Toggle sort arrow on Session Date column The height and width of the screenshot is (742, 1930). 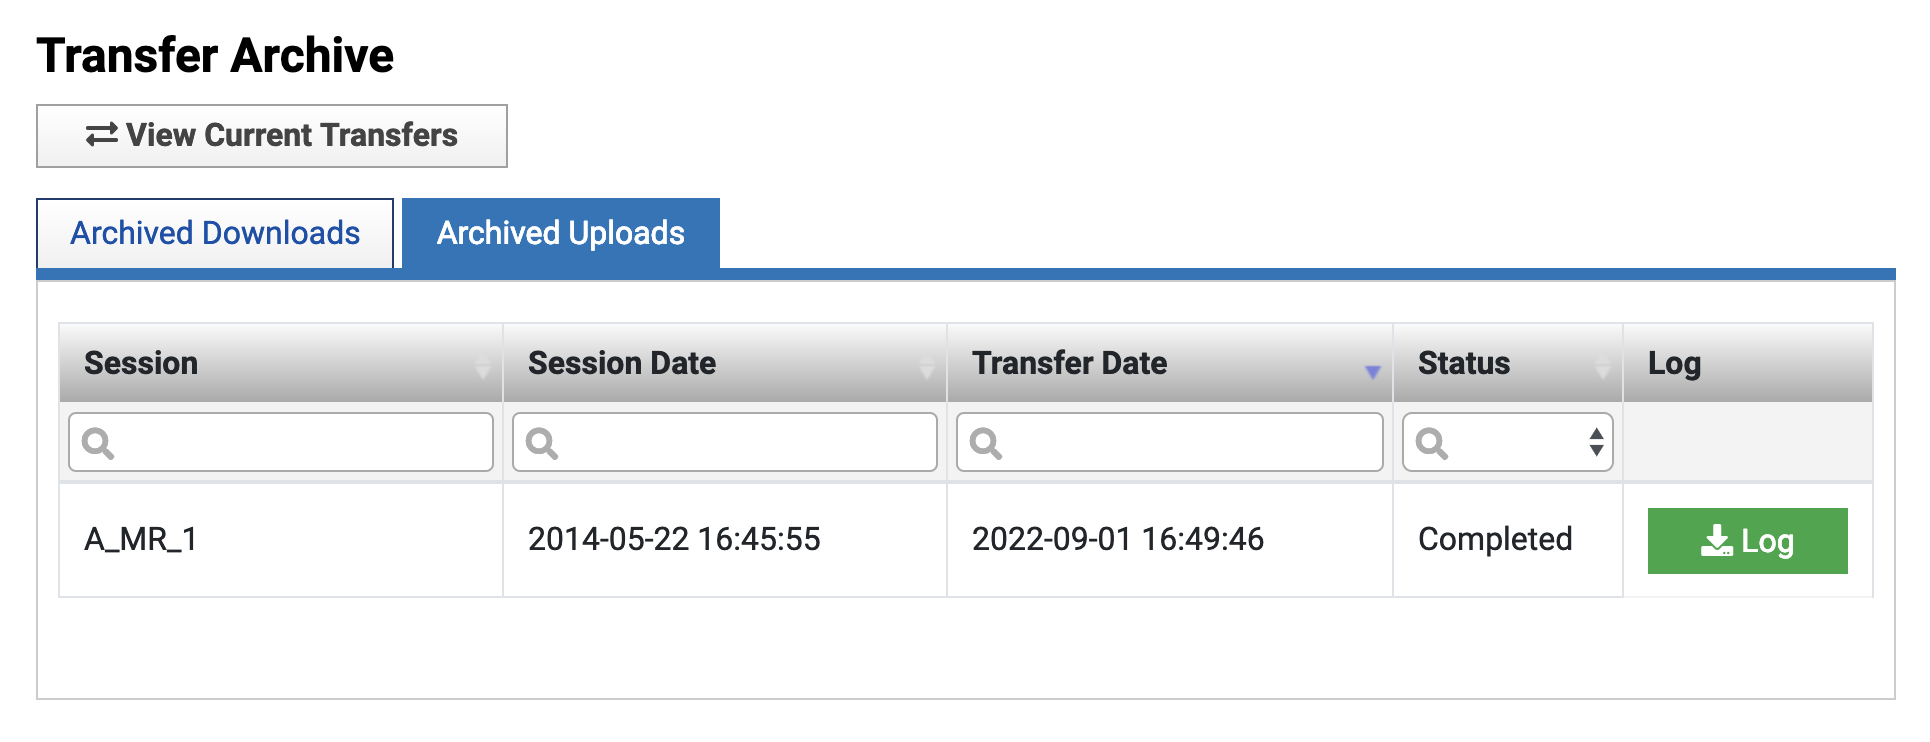(926, 368)
